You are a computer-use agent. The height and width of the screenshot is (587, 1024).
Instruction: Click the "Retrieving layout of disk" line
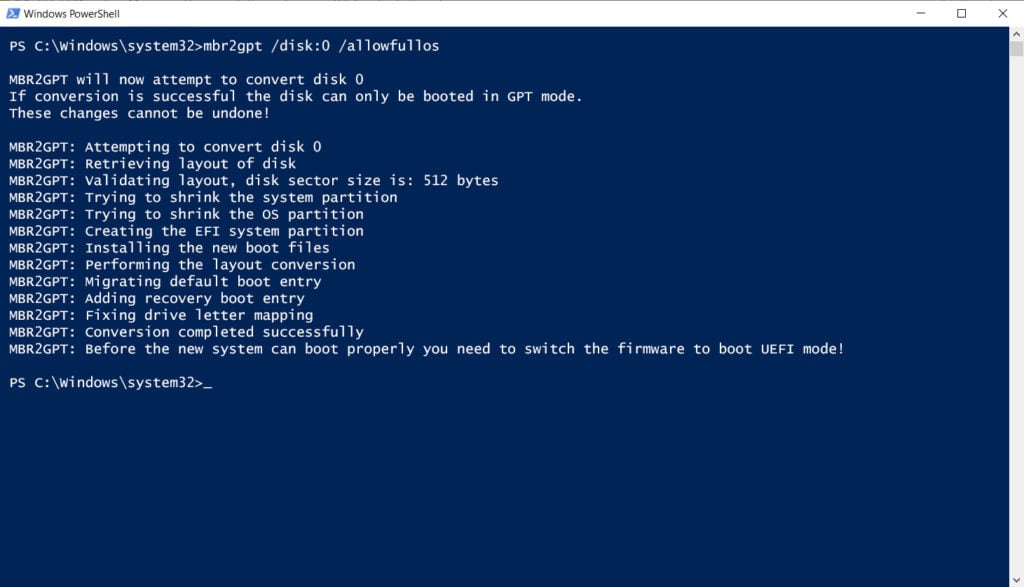click(190, 164)
